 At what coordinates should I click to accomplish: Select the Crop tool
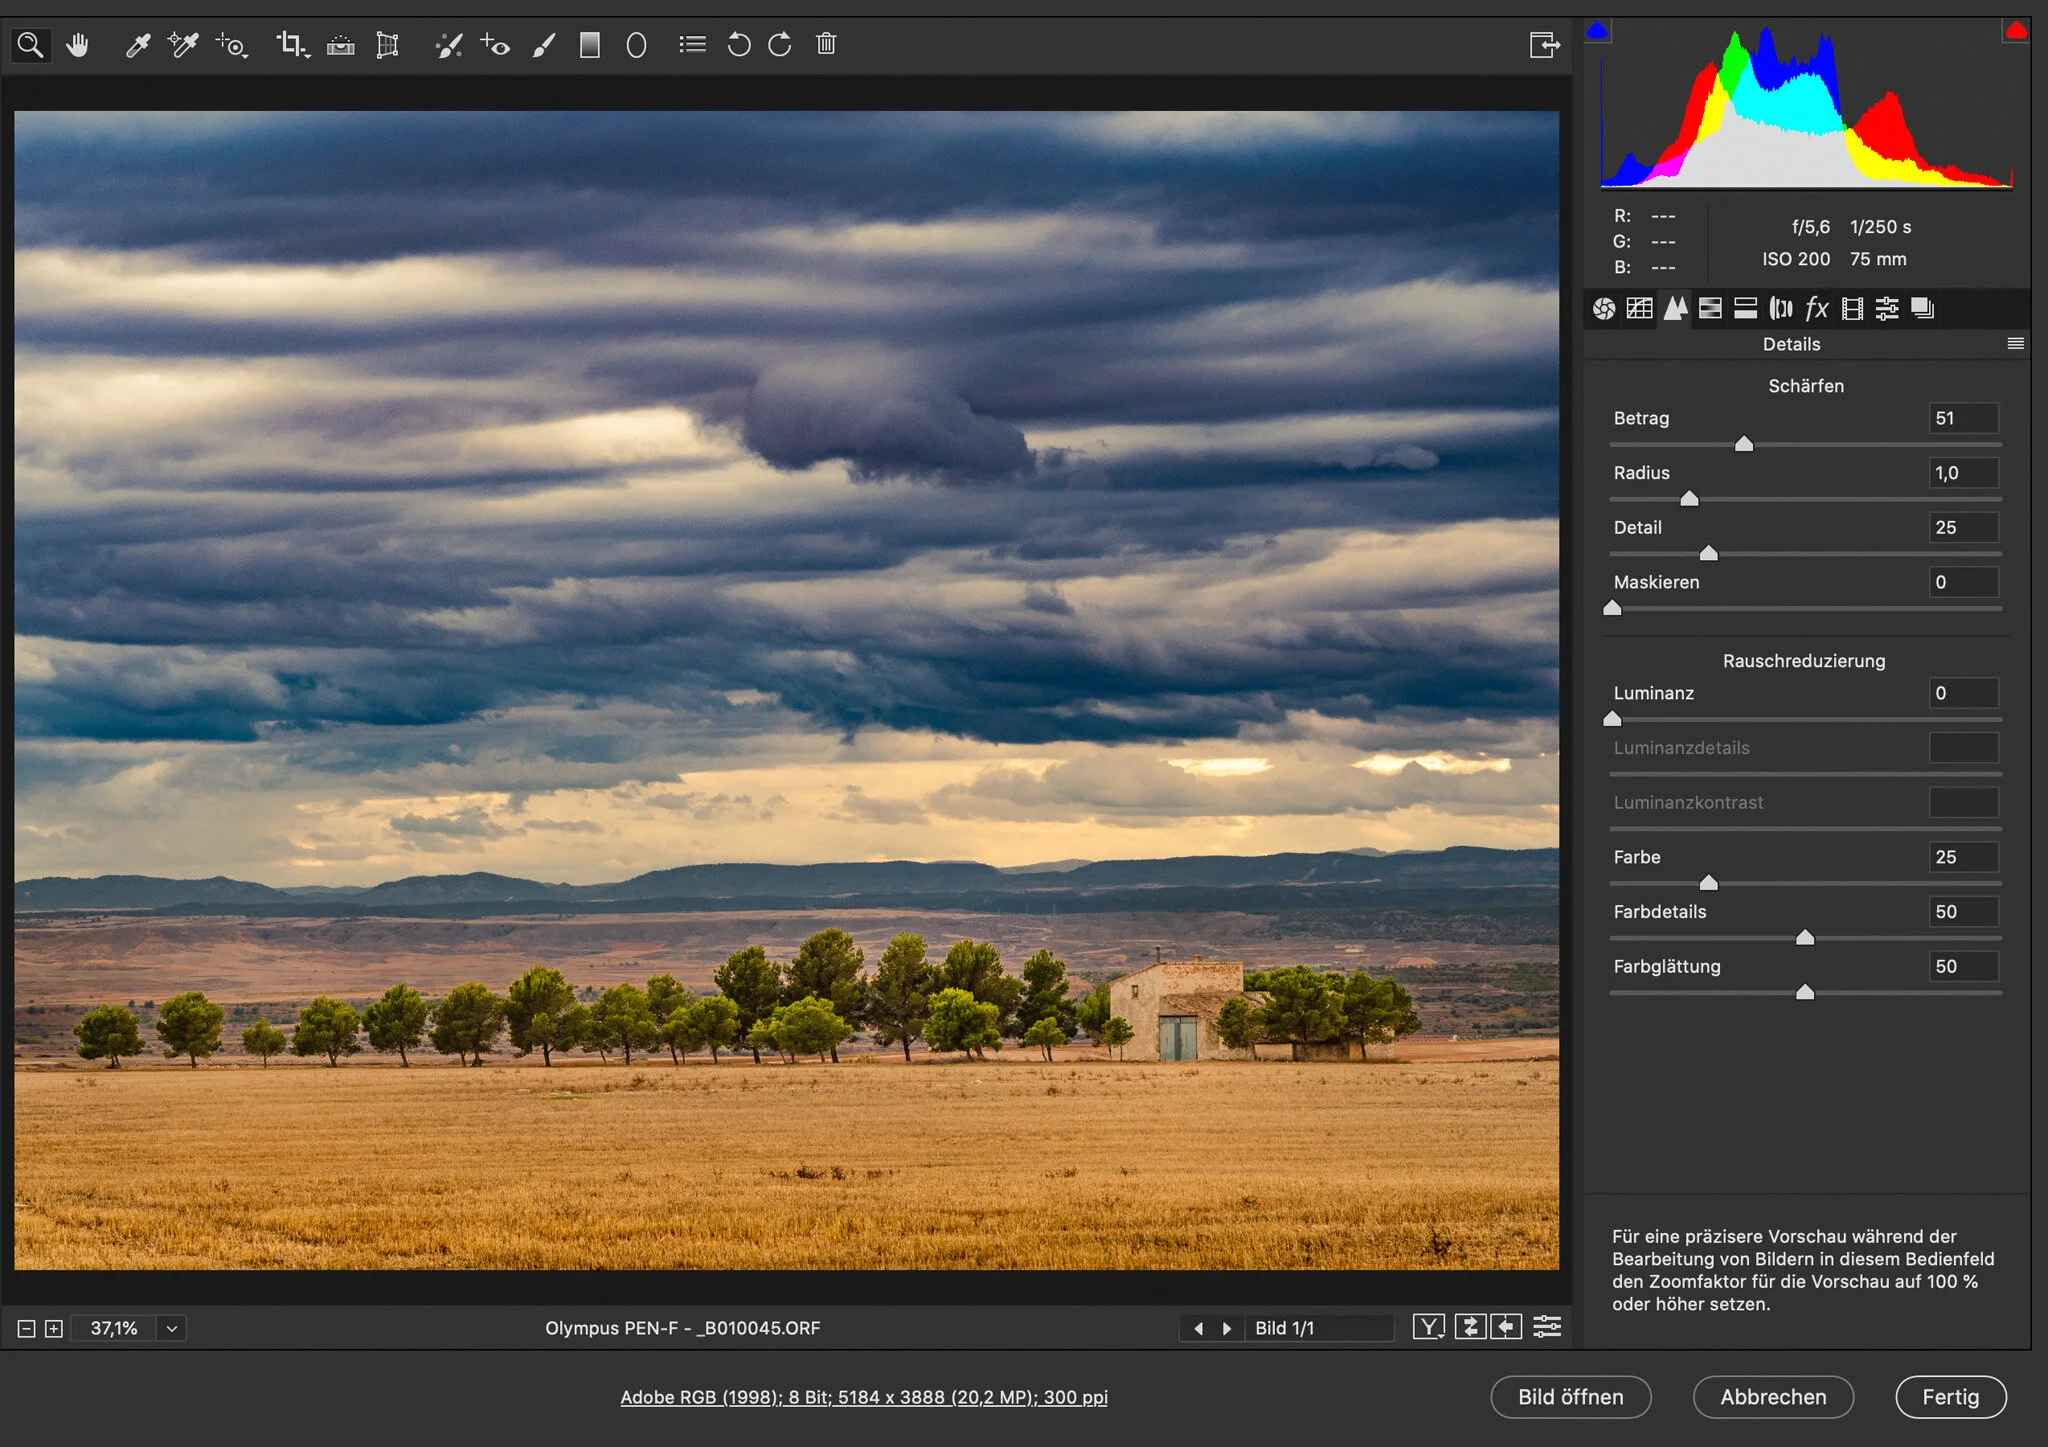[x=292, y=45]
